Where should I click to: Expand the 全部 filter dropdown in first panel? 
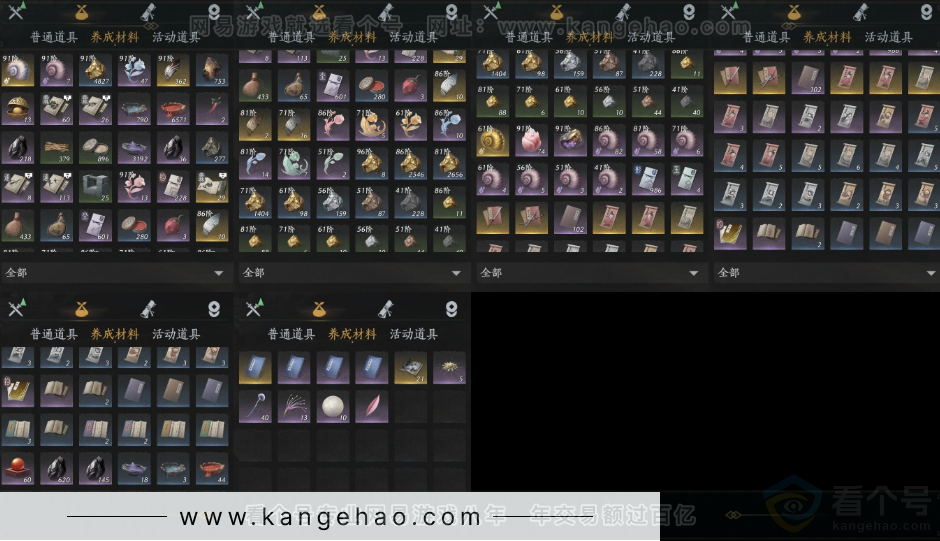pyautogui.click(x=115, y=272)
